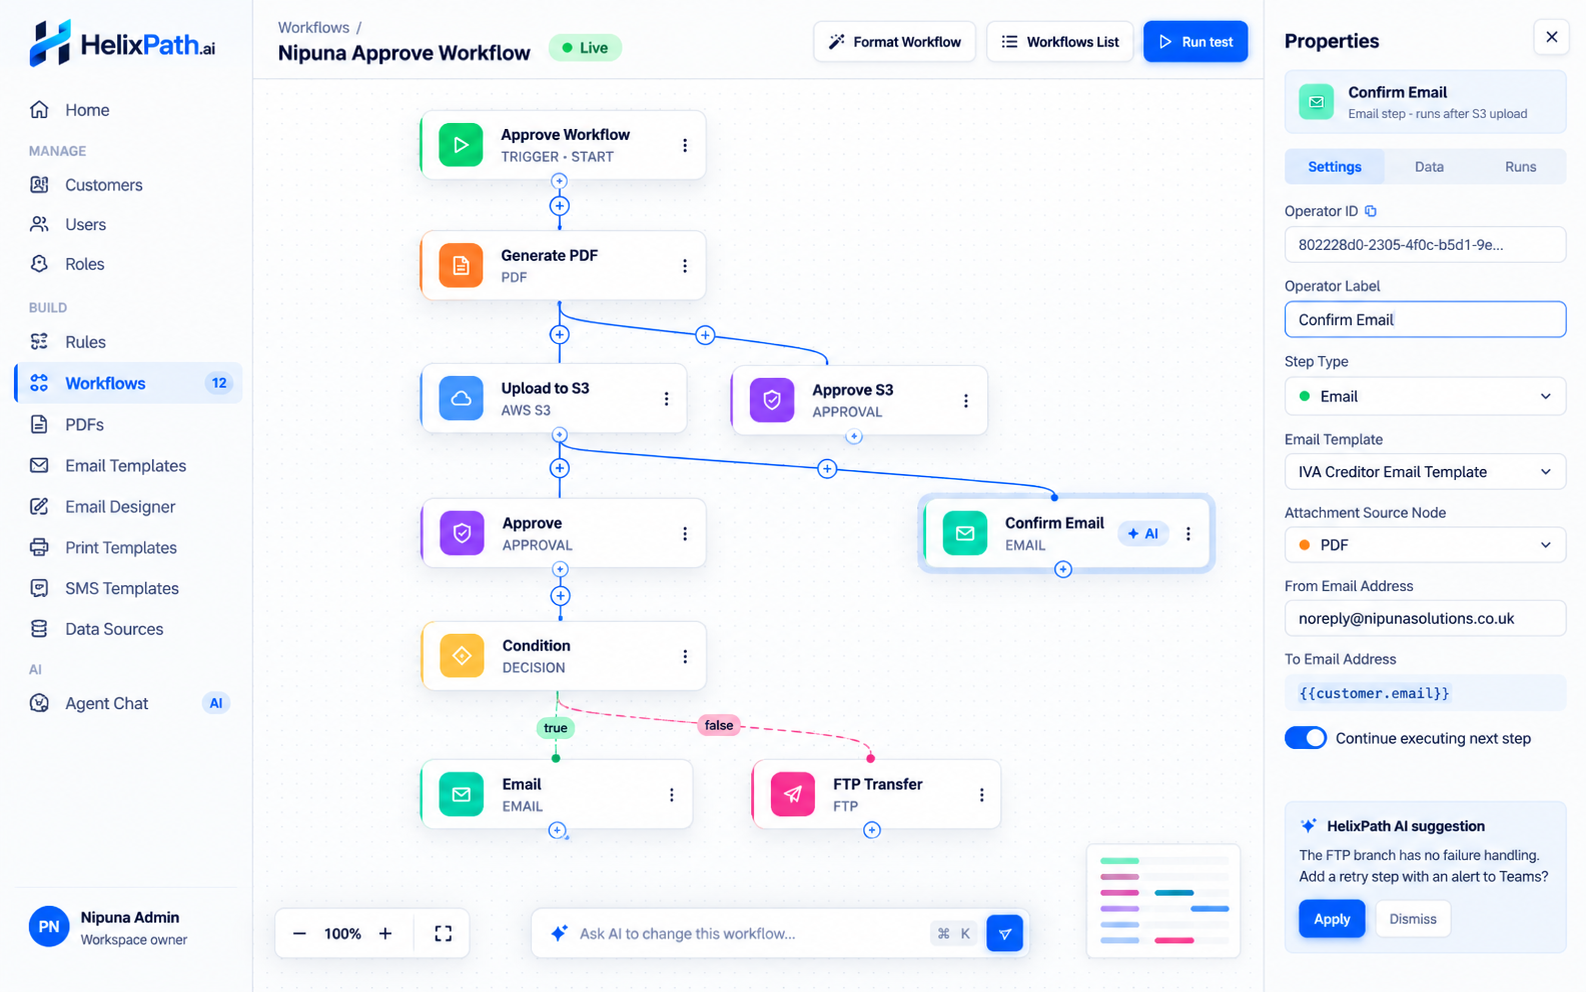Open the Email Template dropdown
Screen dimensions: 1586x992
click(x=1425, y=472)
